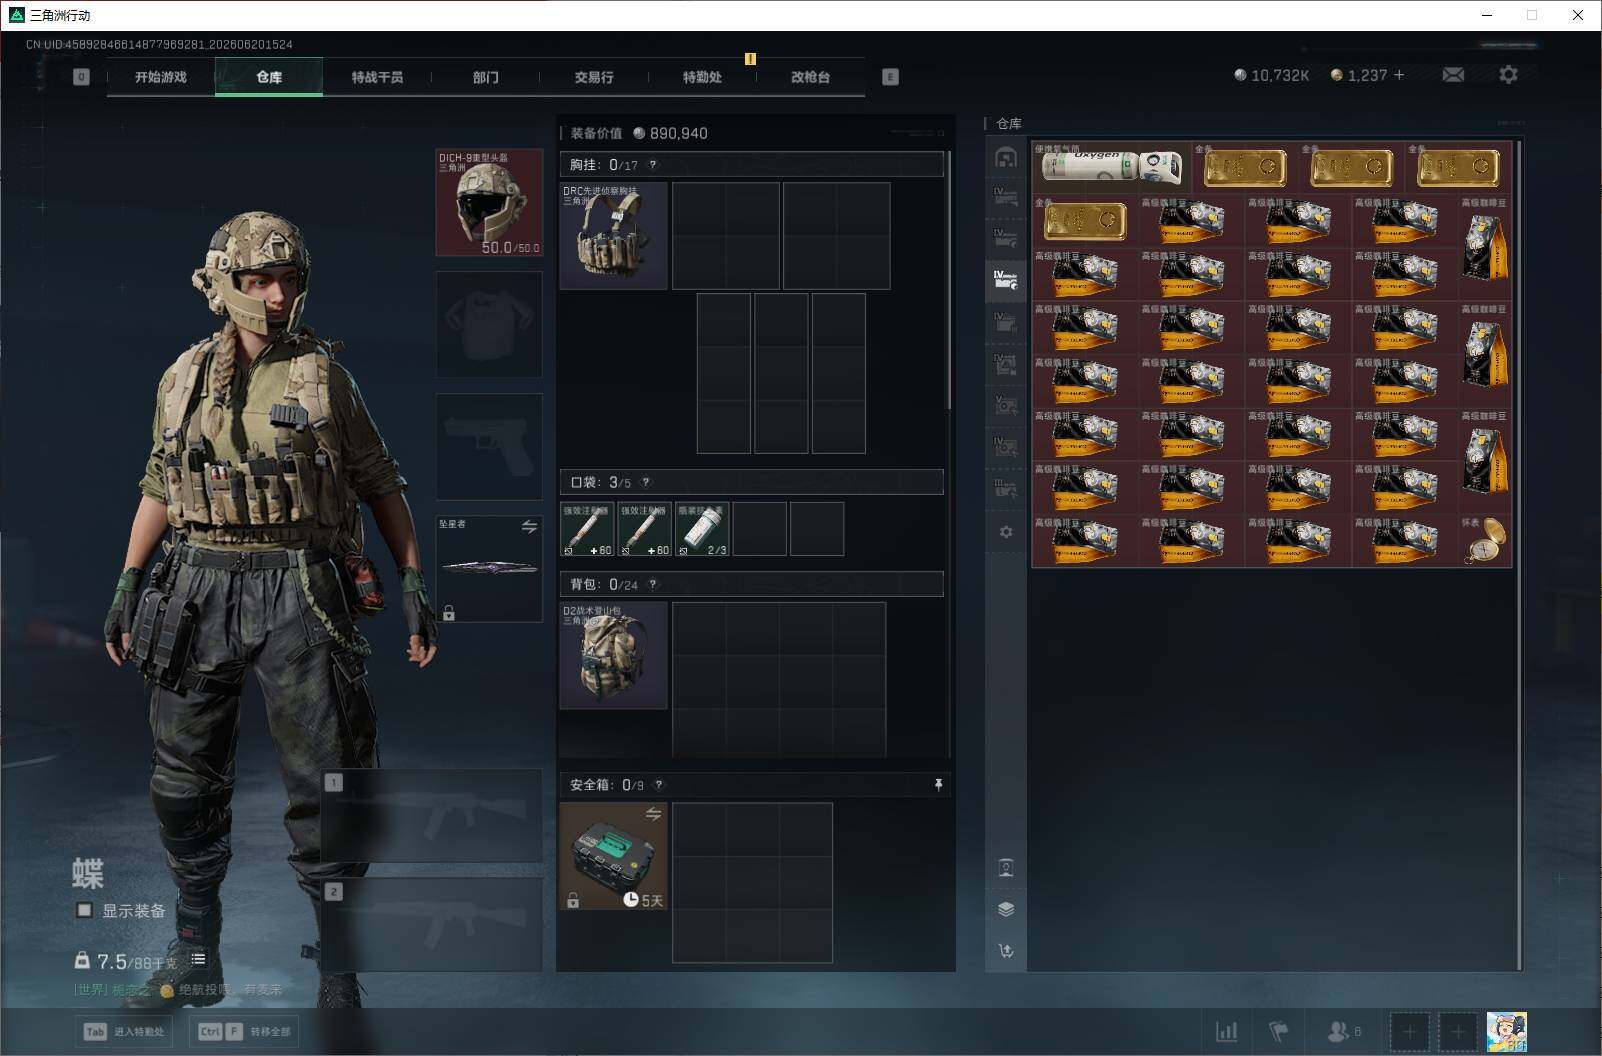Click the warehouse panel scrollbar
Viewport: 1602px width, 1056px height.
pyautogui.click(x=1519, y=555)
